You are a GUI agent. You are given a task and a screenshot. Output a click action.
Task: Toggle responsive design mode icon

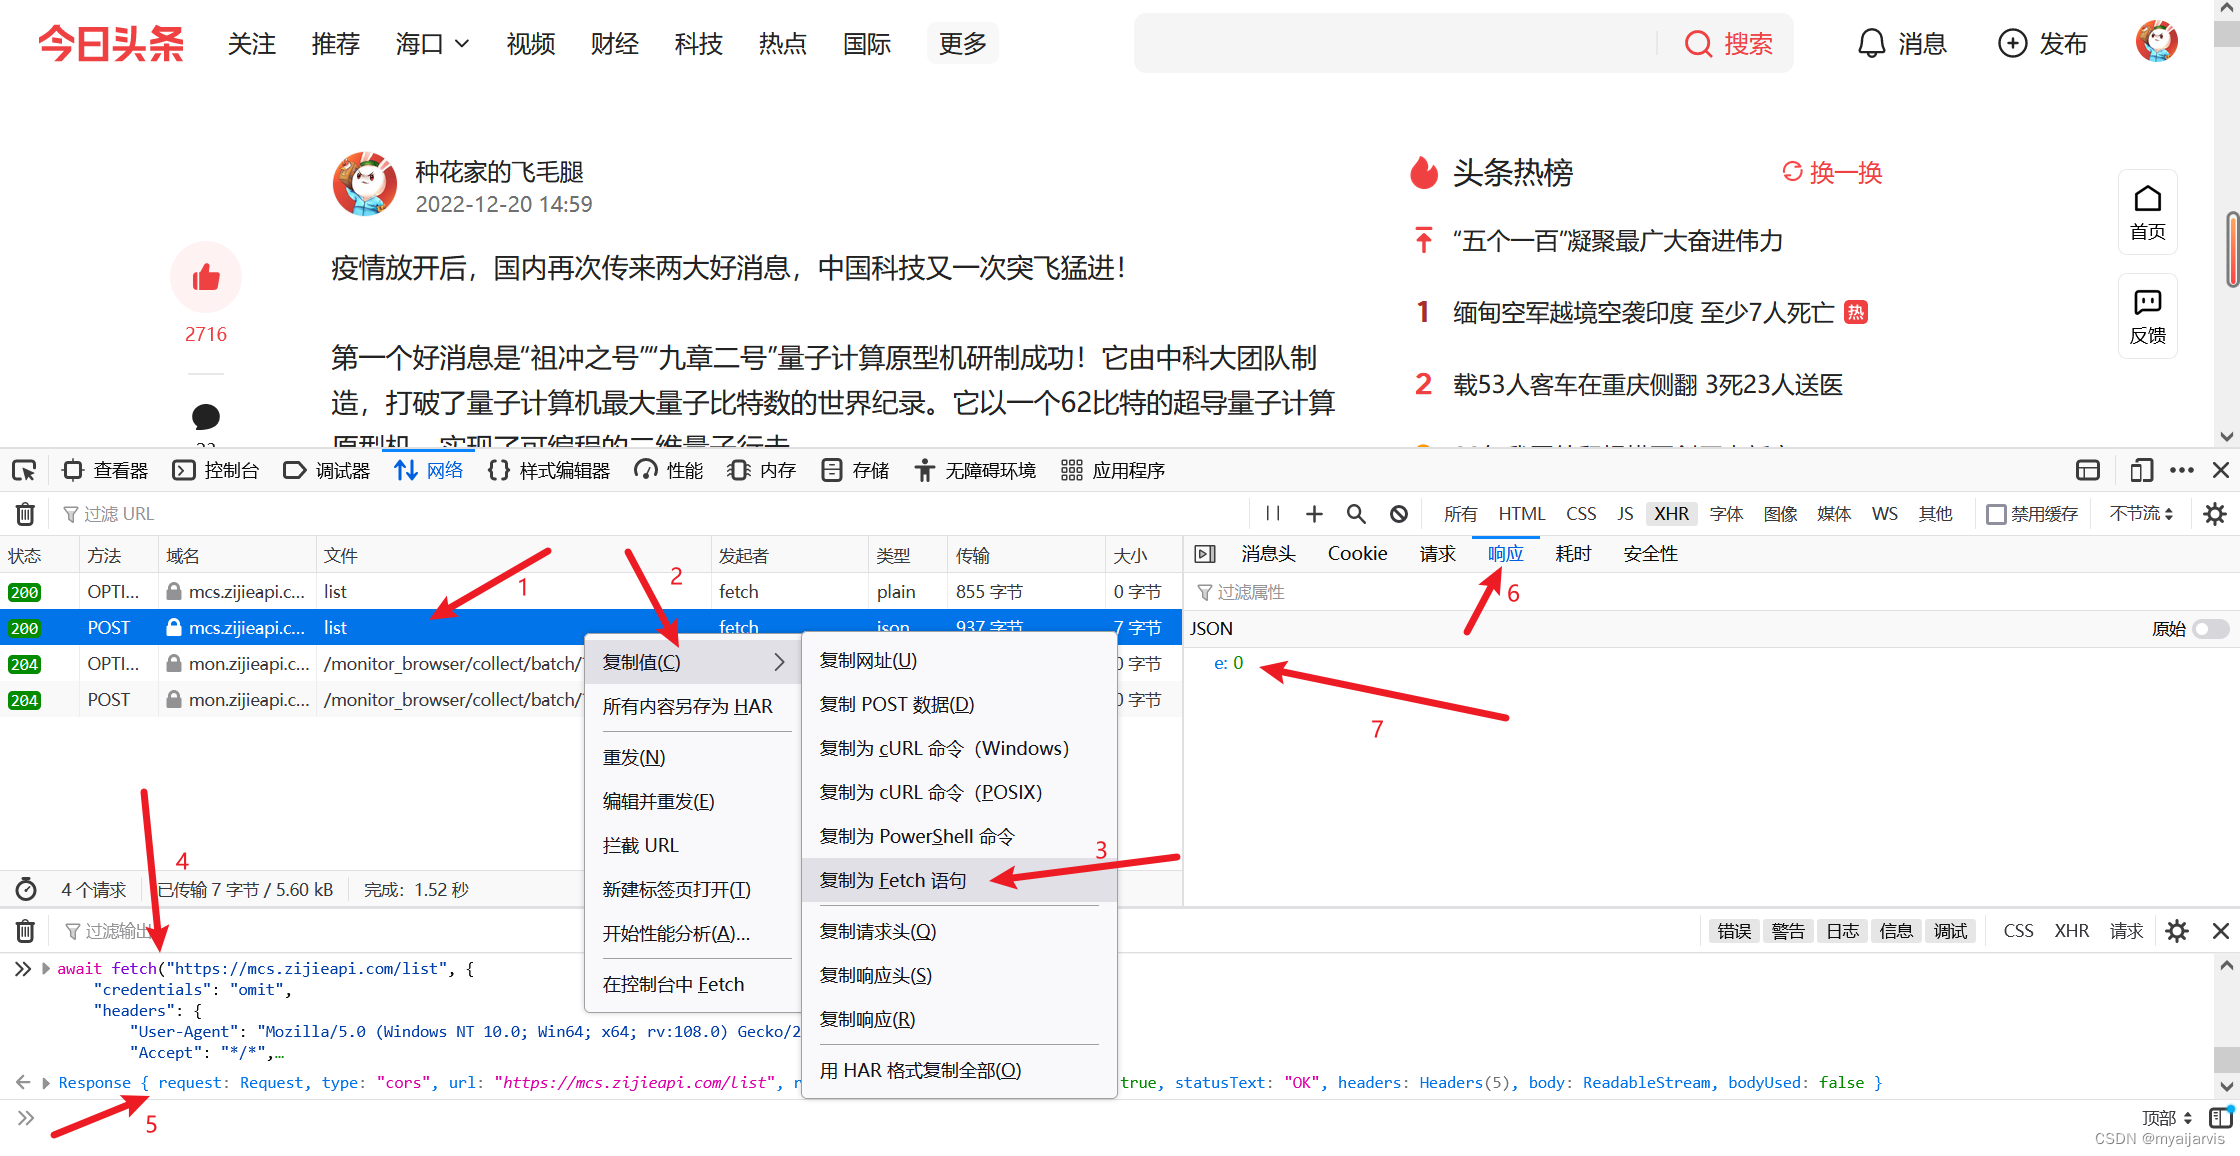coord(2141,470)
